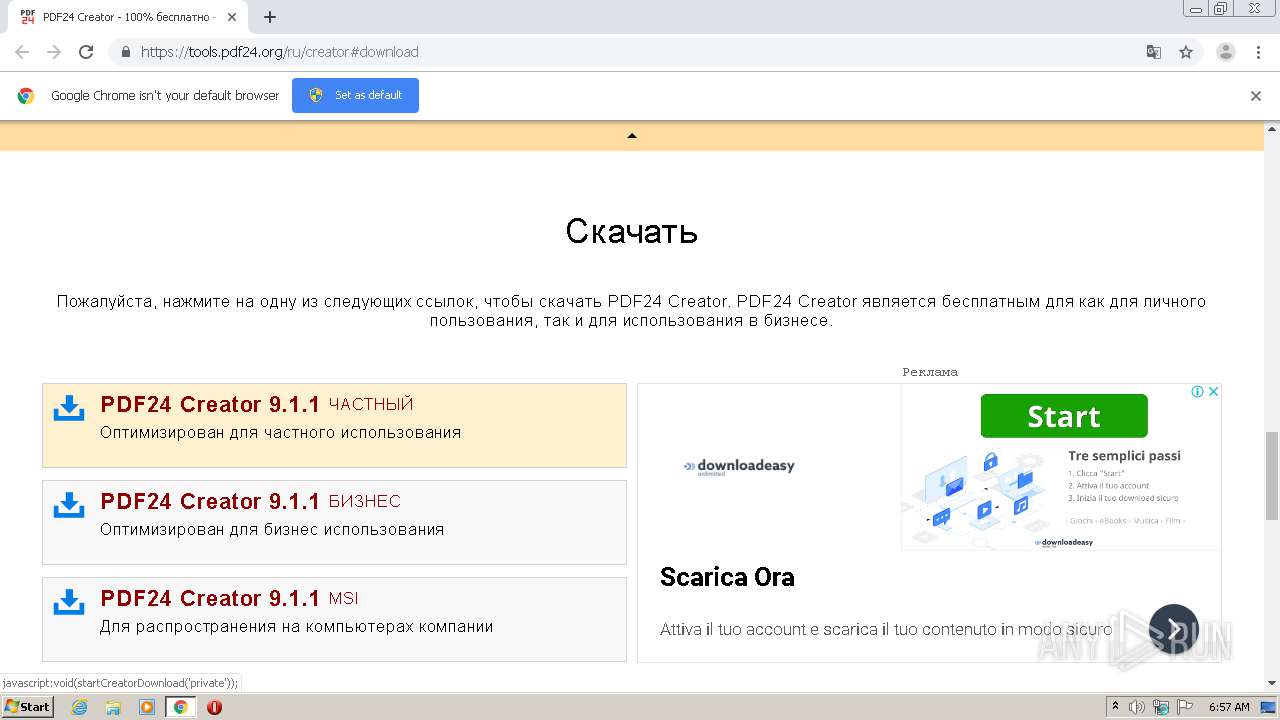
Task: Open File Explorer folder in taskbar
Action: [x=113, y=707]
